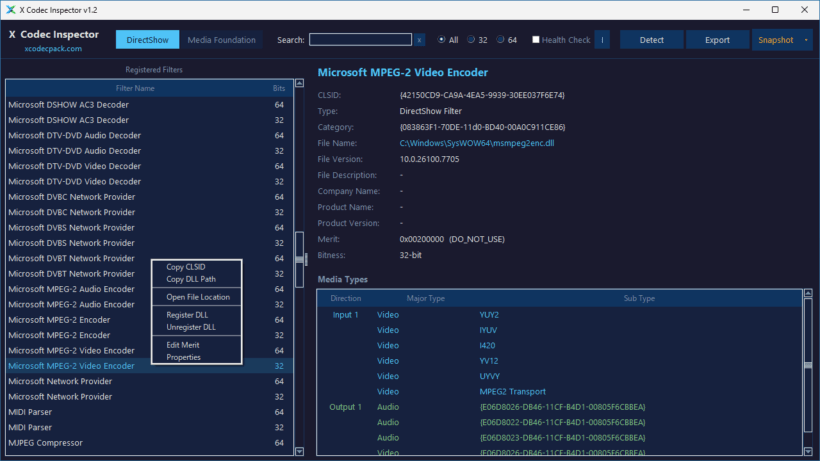Screen dimensions: 820x461
Task: Choose Register DLL from context menu
Action: (x=187, y=315)
